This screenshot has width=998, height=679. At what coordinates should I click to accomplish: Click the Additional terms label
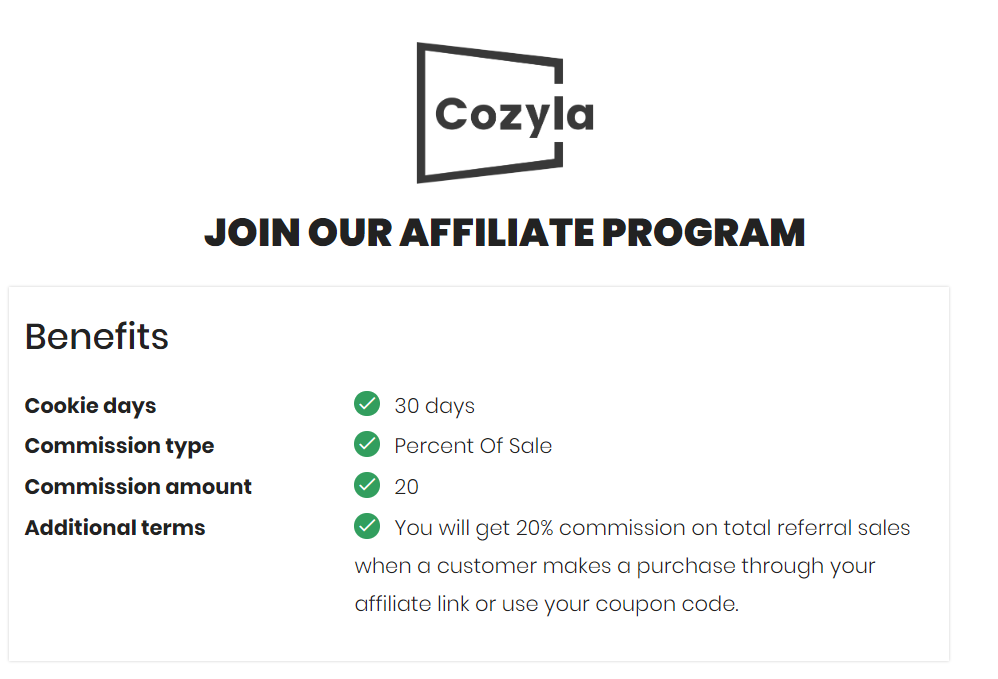115,528
